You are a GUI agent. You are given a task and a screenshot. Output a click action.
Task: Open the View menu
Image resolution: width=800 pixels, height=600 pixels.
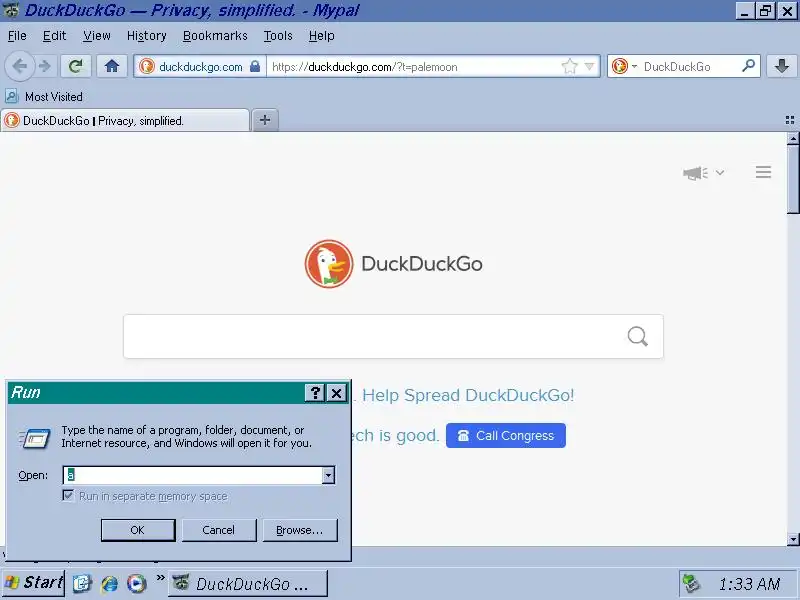pyautogui.click(x=96, y=36)
